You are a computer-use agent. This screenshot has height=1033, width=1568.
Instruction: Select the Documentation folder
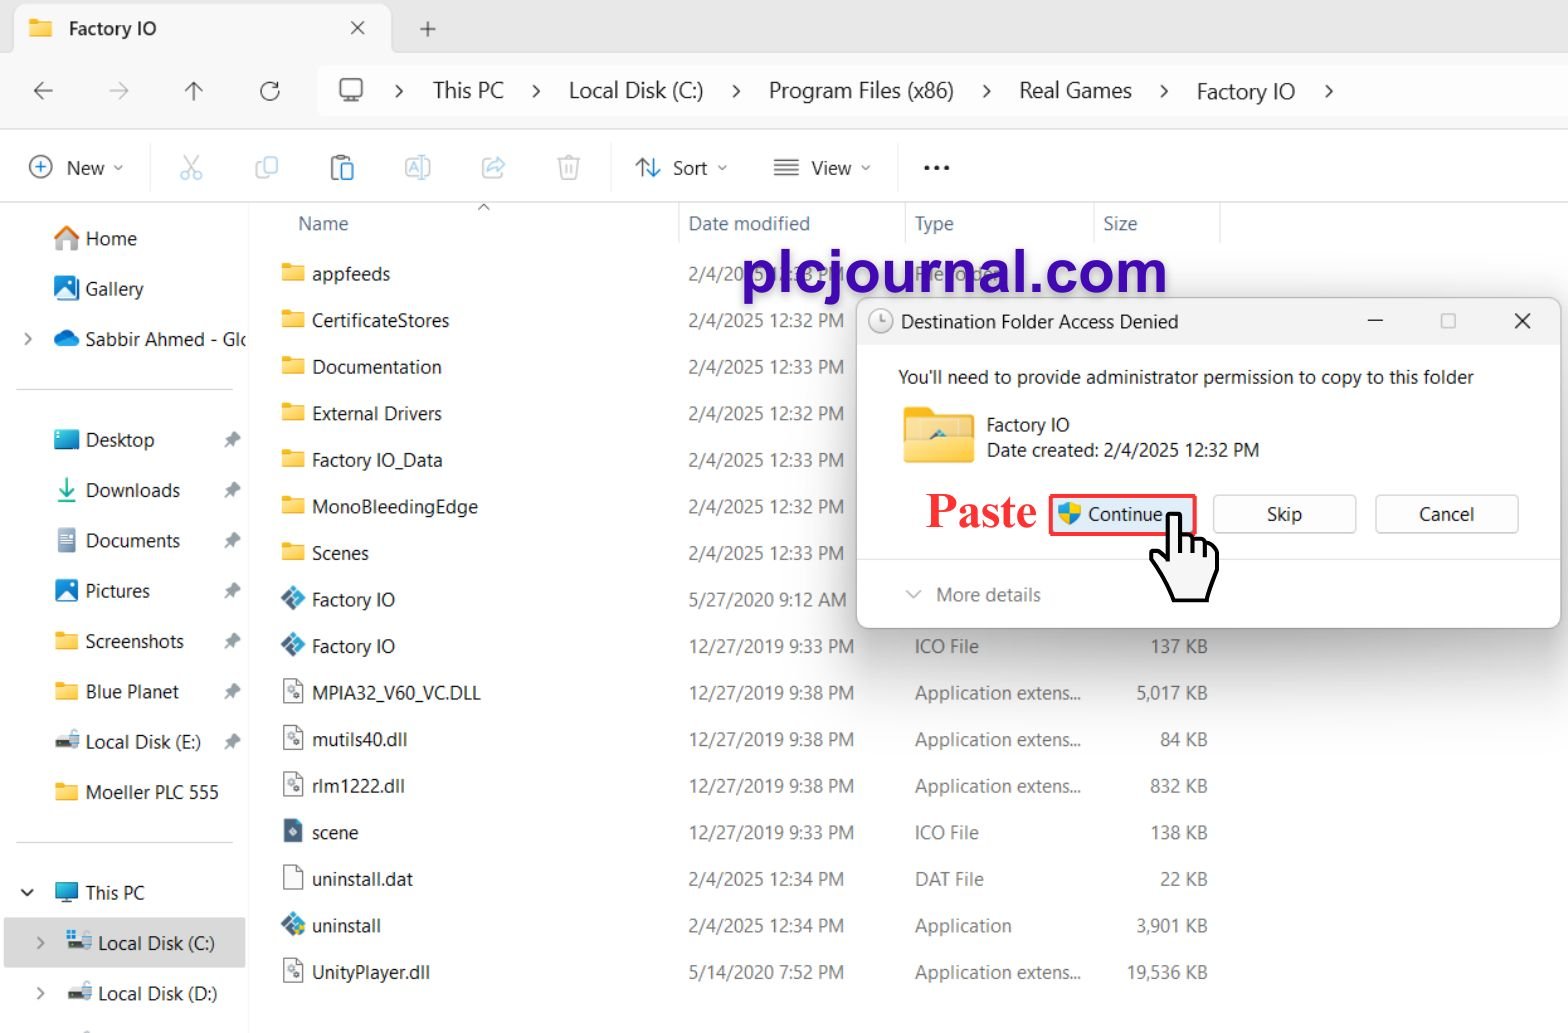pyautogui.click(x=361, y=367)
